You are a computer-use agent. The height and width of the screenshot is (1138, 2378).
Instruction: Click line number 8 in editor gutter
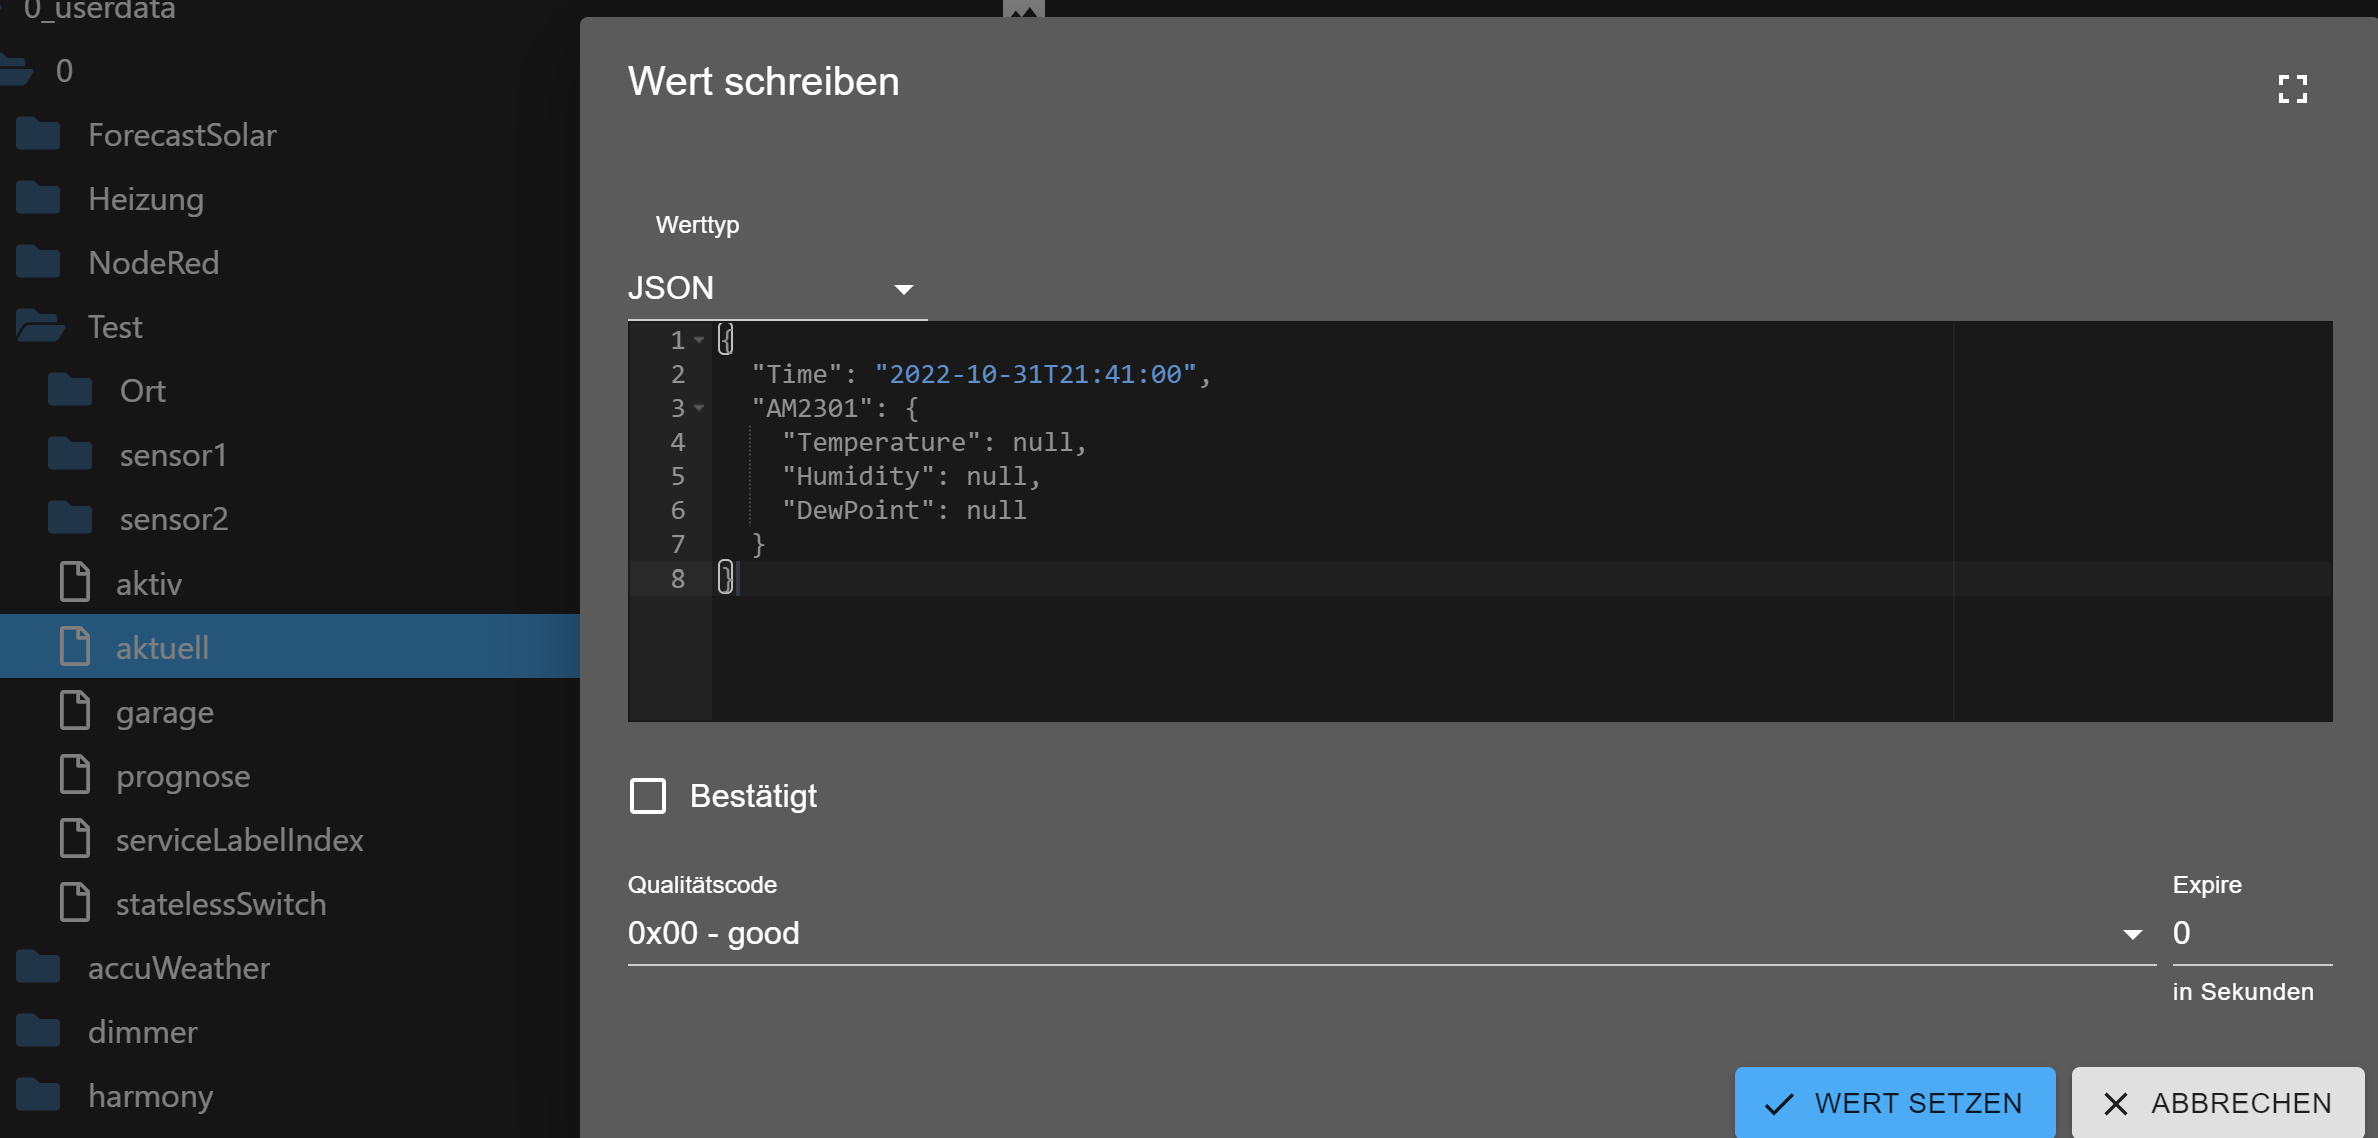coord(678,578)
